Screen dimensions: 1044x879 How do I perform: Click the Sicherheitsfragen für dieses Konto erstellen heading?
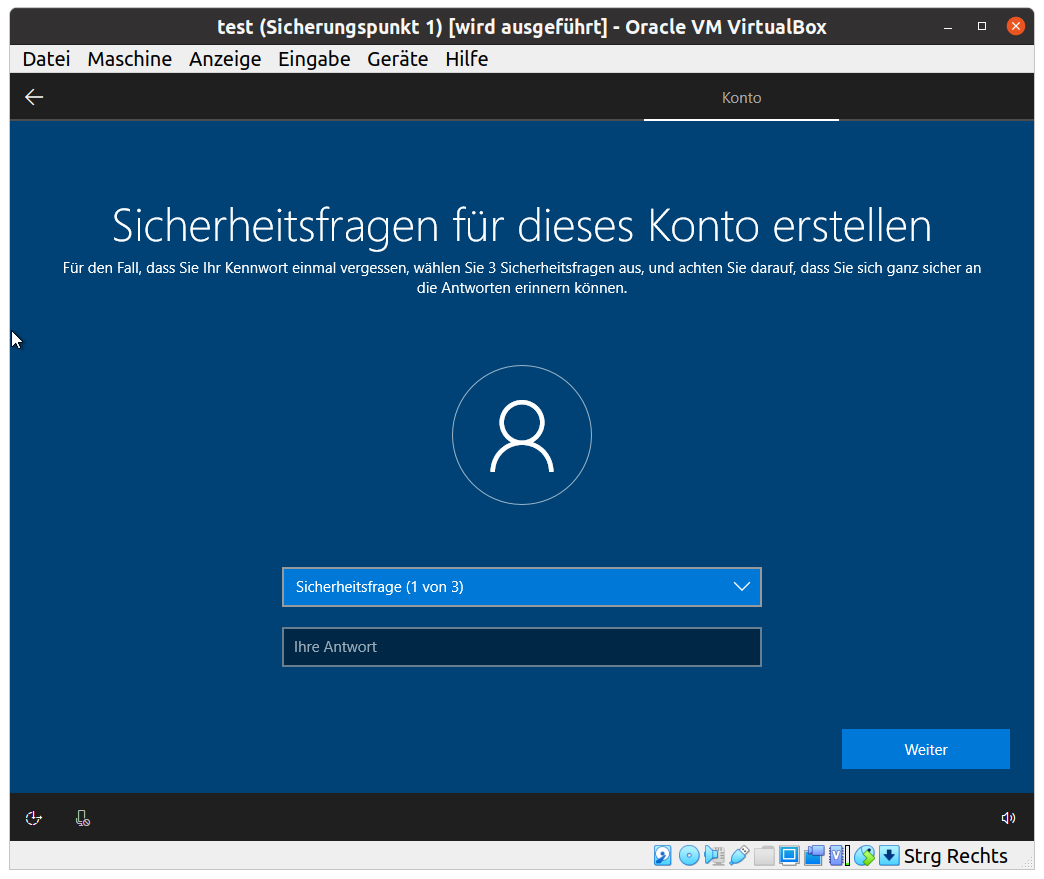click(522, 226)
